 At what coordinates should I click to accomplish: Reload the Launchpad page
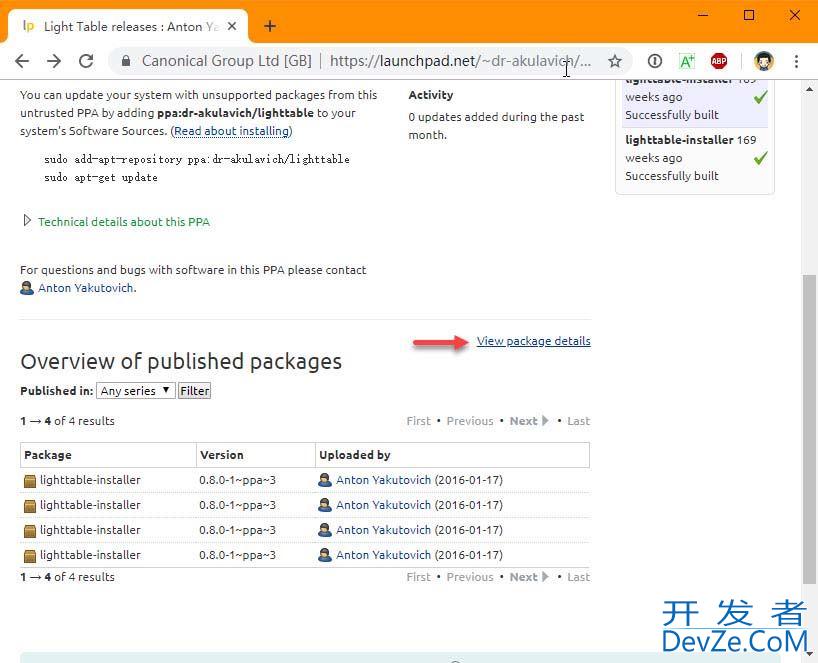86,61
